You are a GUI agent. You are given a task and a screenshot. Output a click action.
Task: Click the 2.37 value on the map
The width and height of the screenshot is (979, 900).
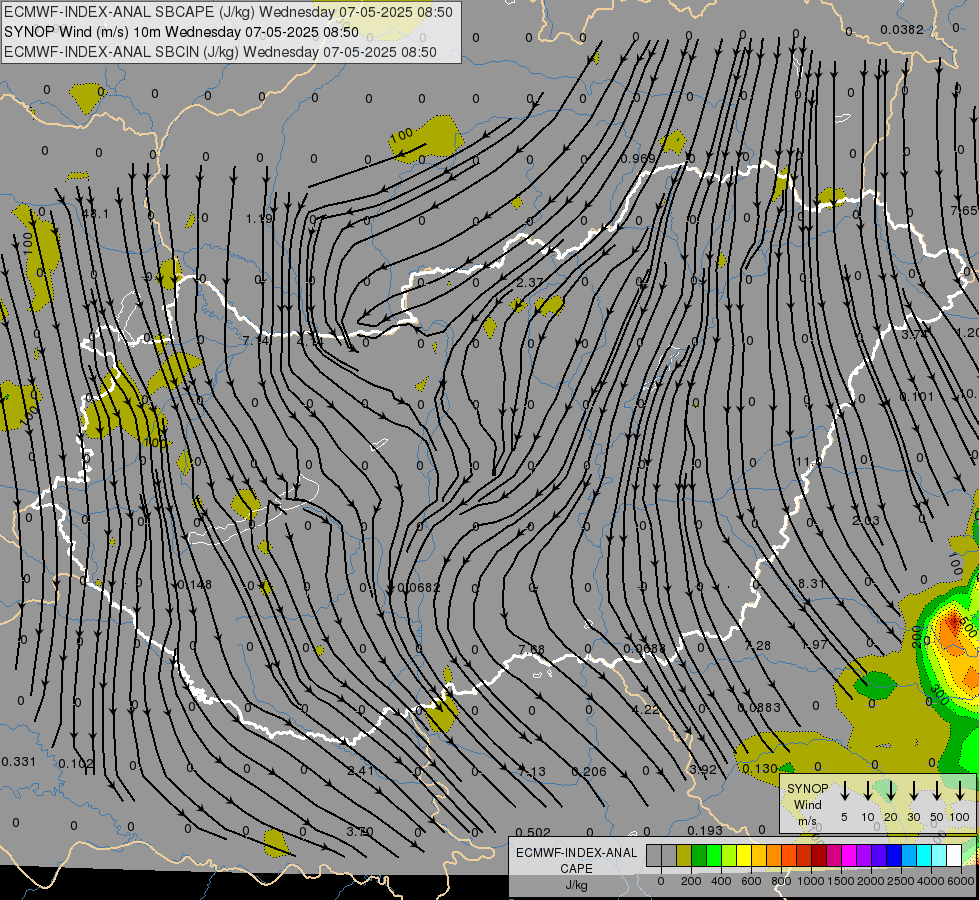click(529, 282)
